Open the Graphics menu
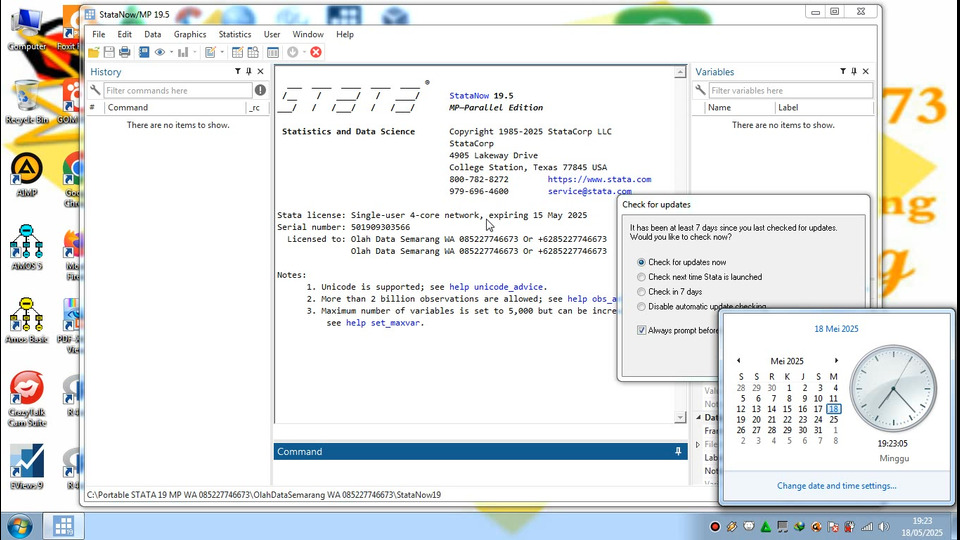Screen dimensions: 960x540 click(x=190, y=34)
